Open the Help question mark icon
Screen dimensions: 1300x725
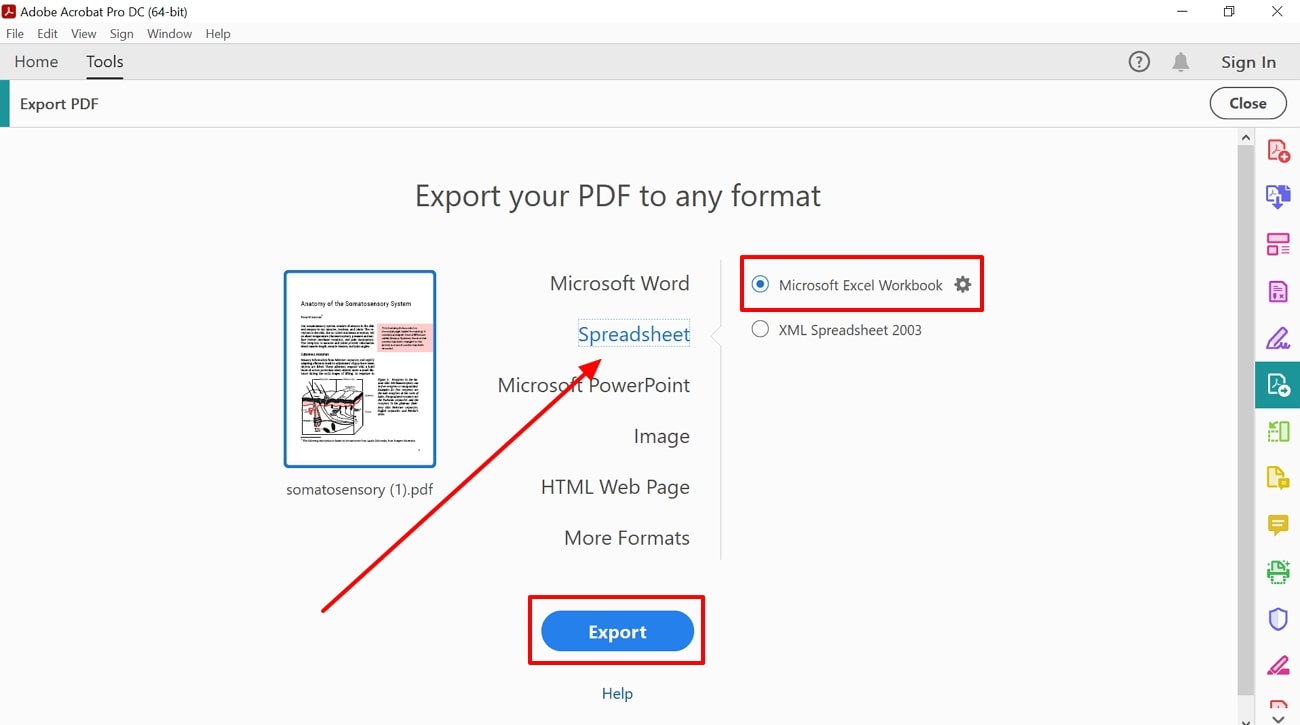tap(1139, 62)
